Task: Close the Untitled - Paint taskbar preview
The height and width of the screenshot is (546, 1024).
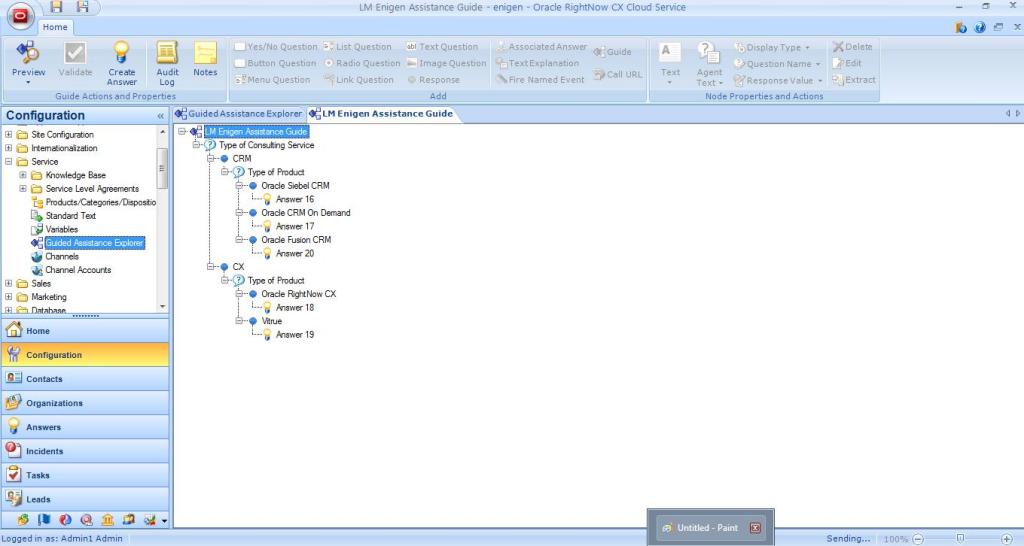Action: (755, 528)
